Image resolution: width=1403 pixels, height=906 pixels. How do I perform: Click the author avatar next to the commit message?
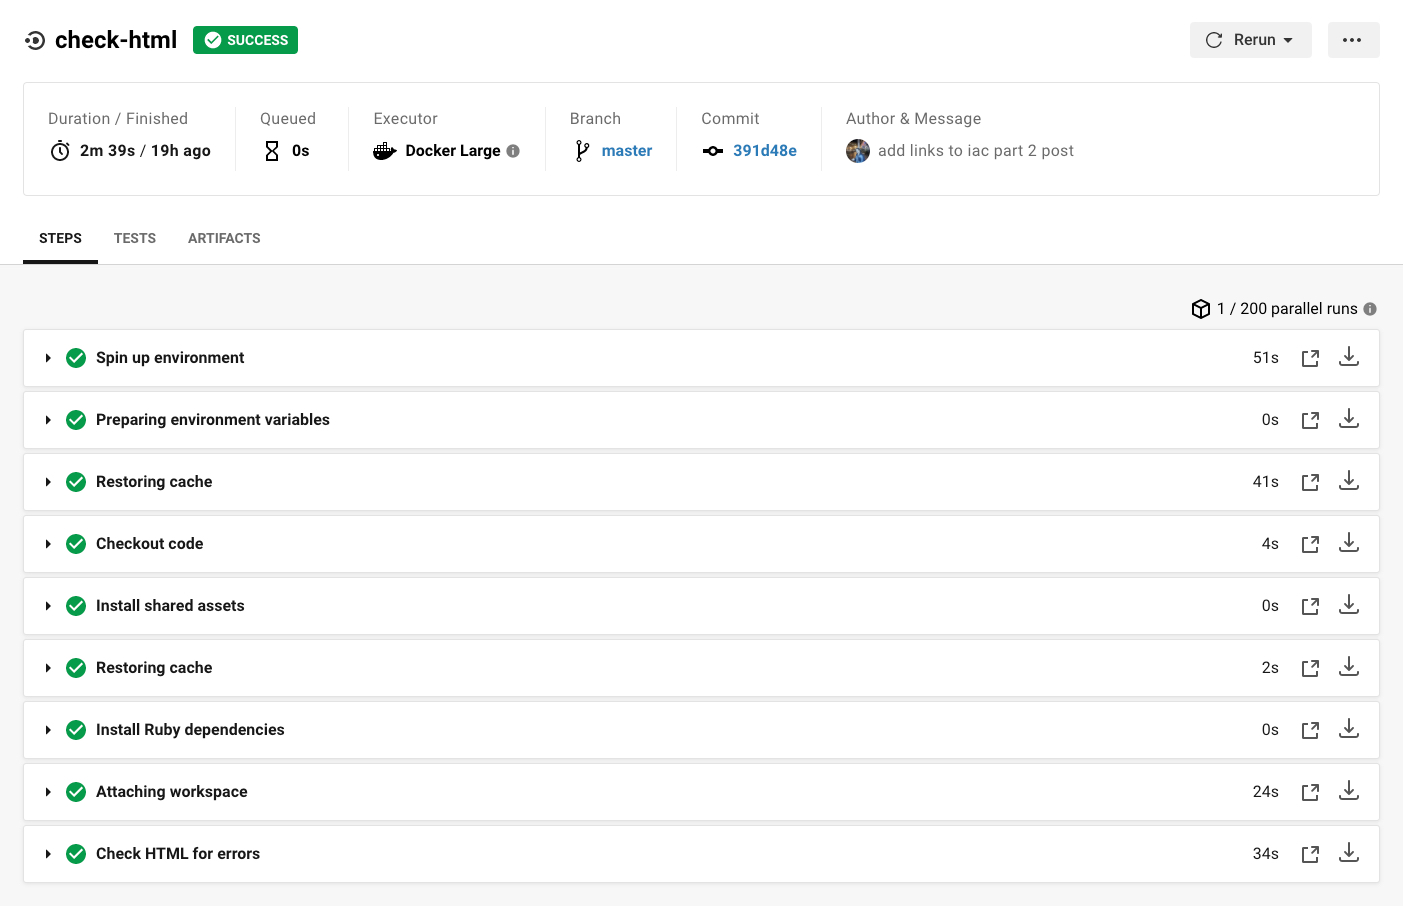pyautogui.click(x=858, y=151)
